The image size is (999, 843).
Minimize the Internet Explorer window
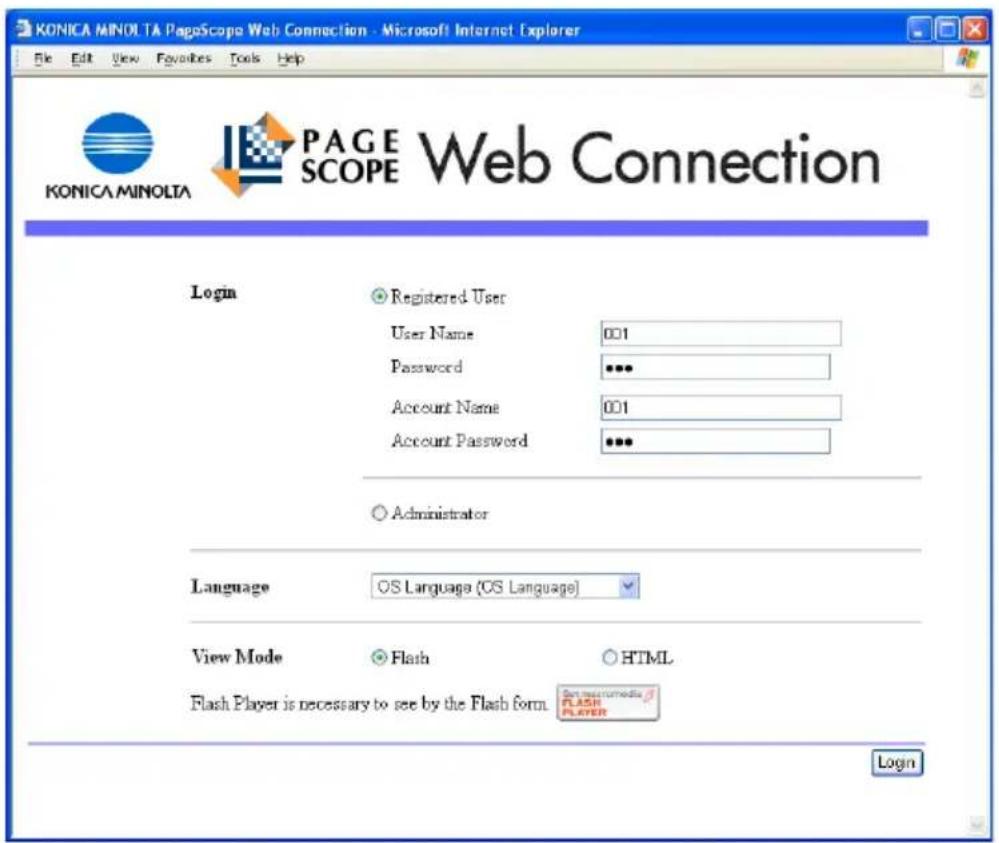pyautogui.click(x=918, y=29)
